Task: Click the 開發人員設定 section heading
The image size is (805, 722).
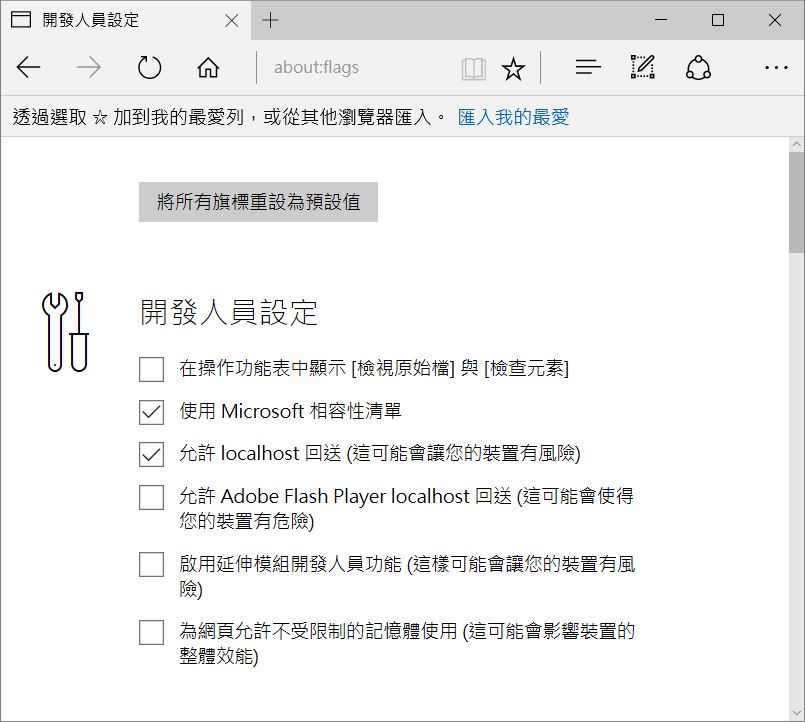Action: 229,312
